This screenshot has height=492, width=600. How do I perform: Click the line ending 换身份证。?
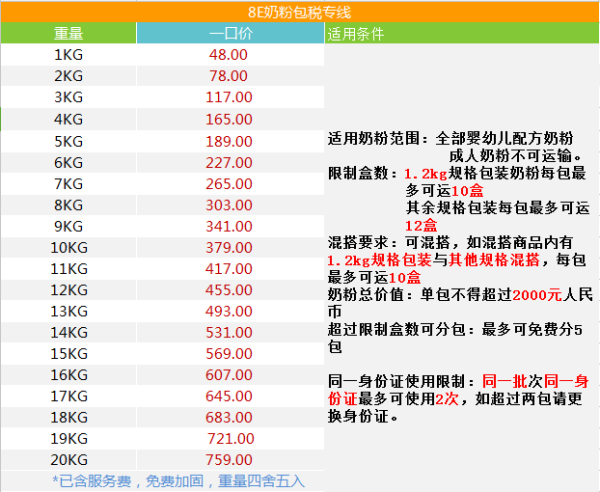coord(363,416)
